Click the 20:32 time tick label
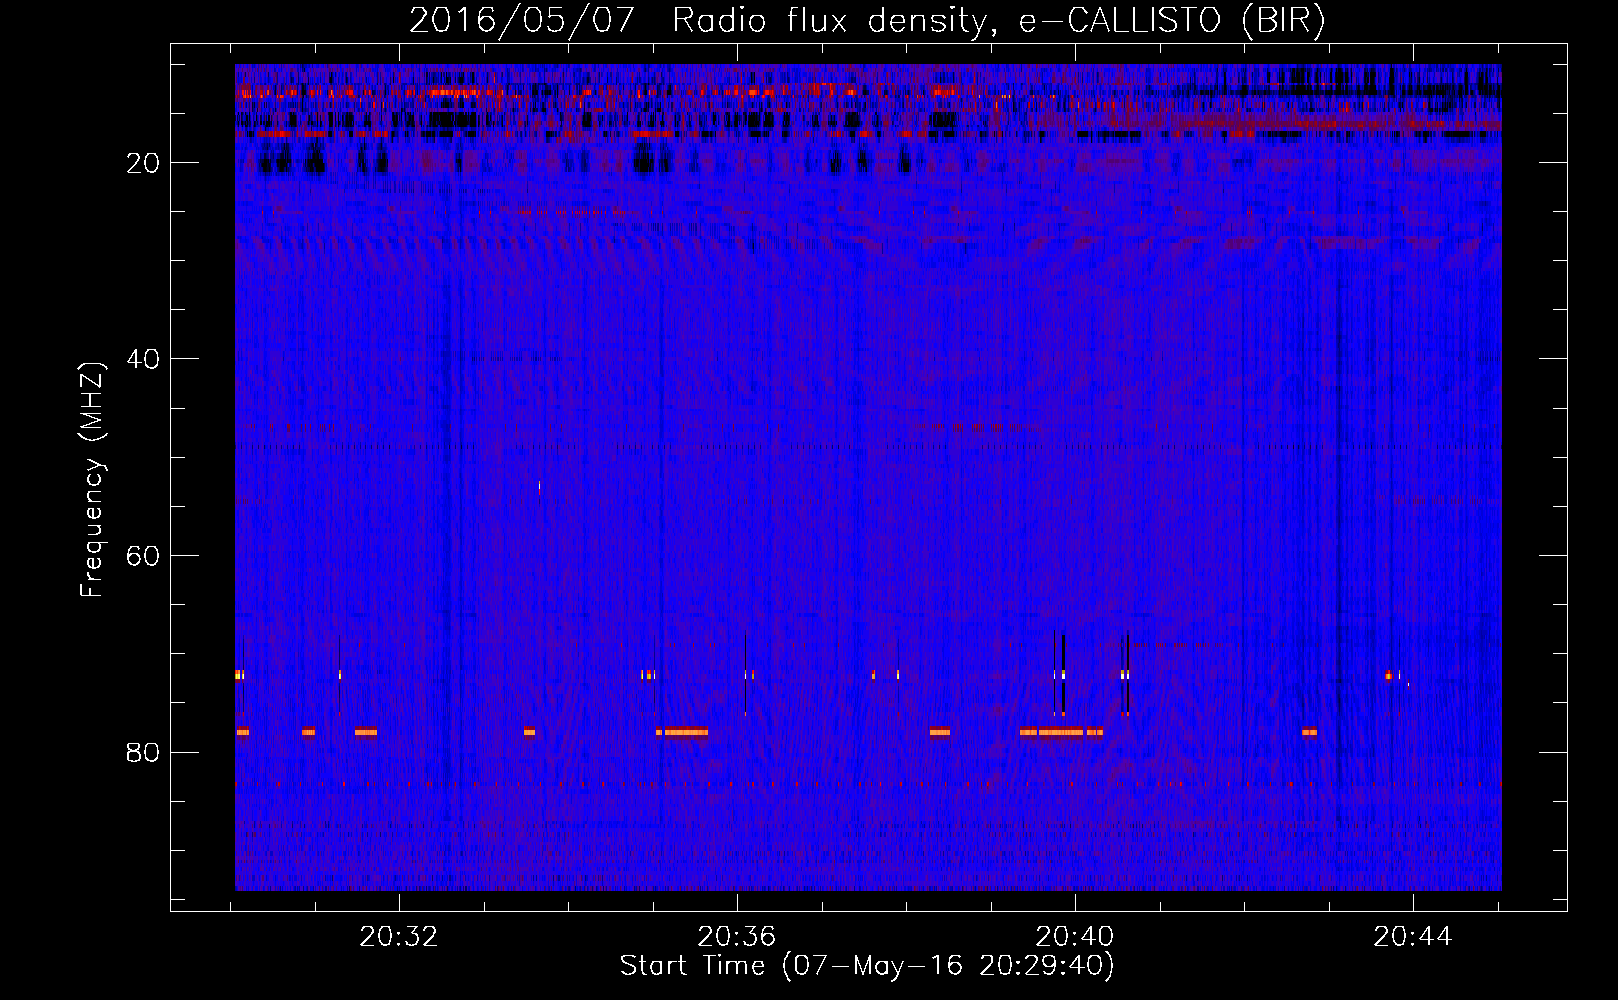1618x1000 pixels. click(x=399, y=937)
